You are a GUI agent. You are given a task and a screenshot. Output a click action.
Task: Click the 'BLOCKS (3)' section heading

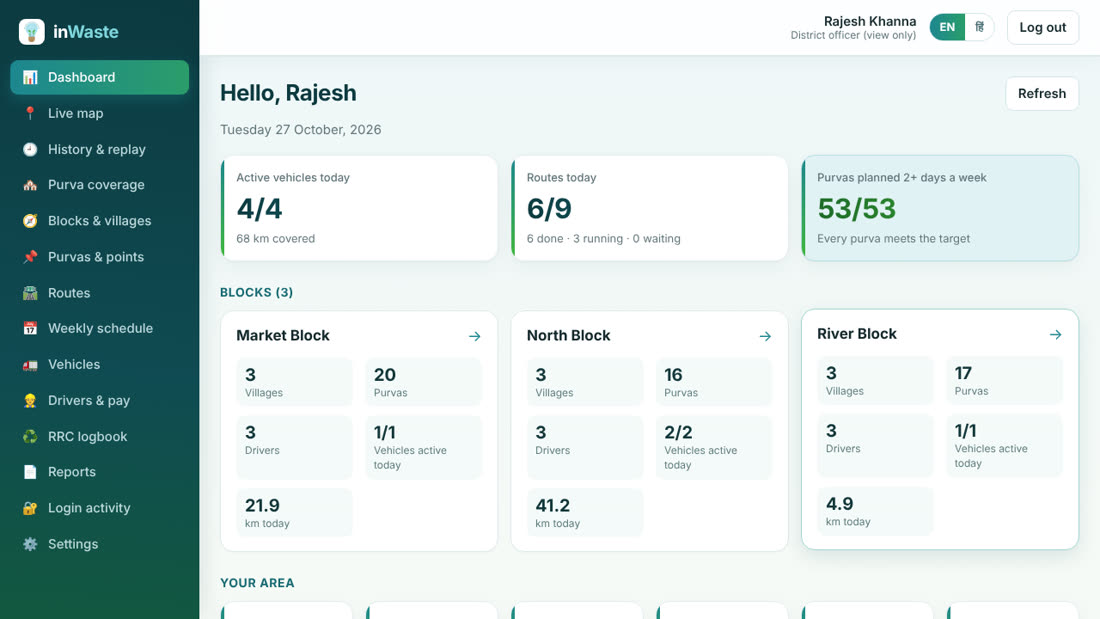click(x=257, y=293)
